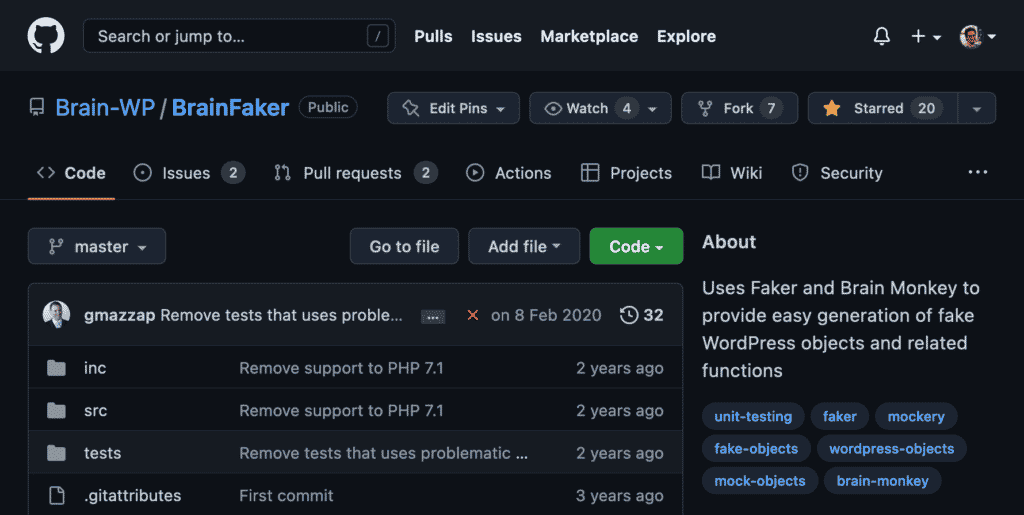
Task: Expand the green Code dropdown
Action: point(636,246)
